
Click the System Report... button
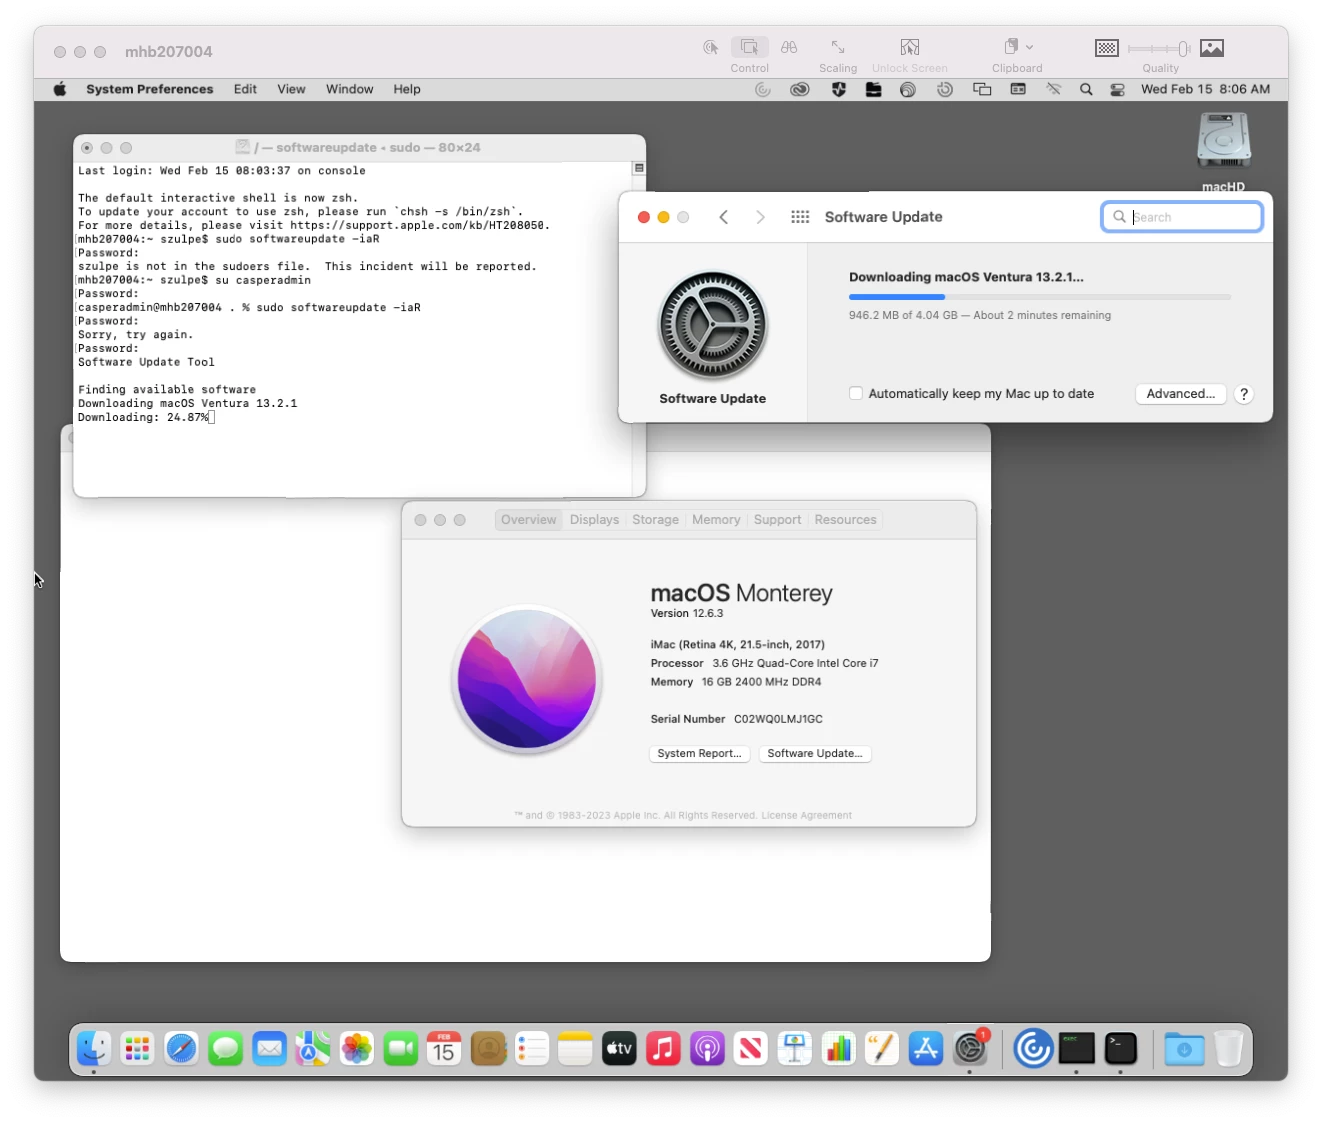[699, 754]
